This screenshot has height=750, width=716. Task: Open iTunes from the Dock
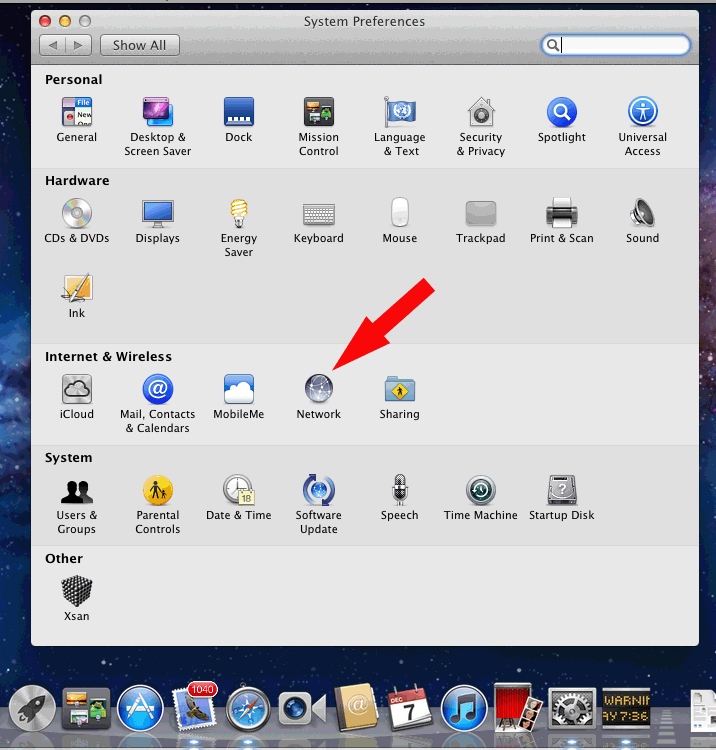[463, 709]
